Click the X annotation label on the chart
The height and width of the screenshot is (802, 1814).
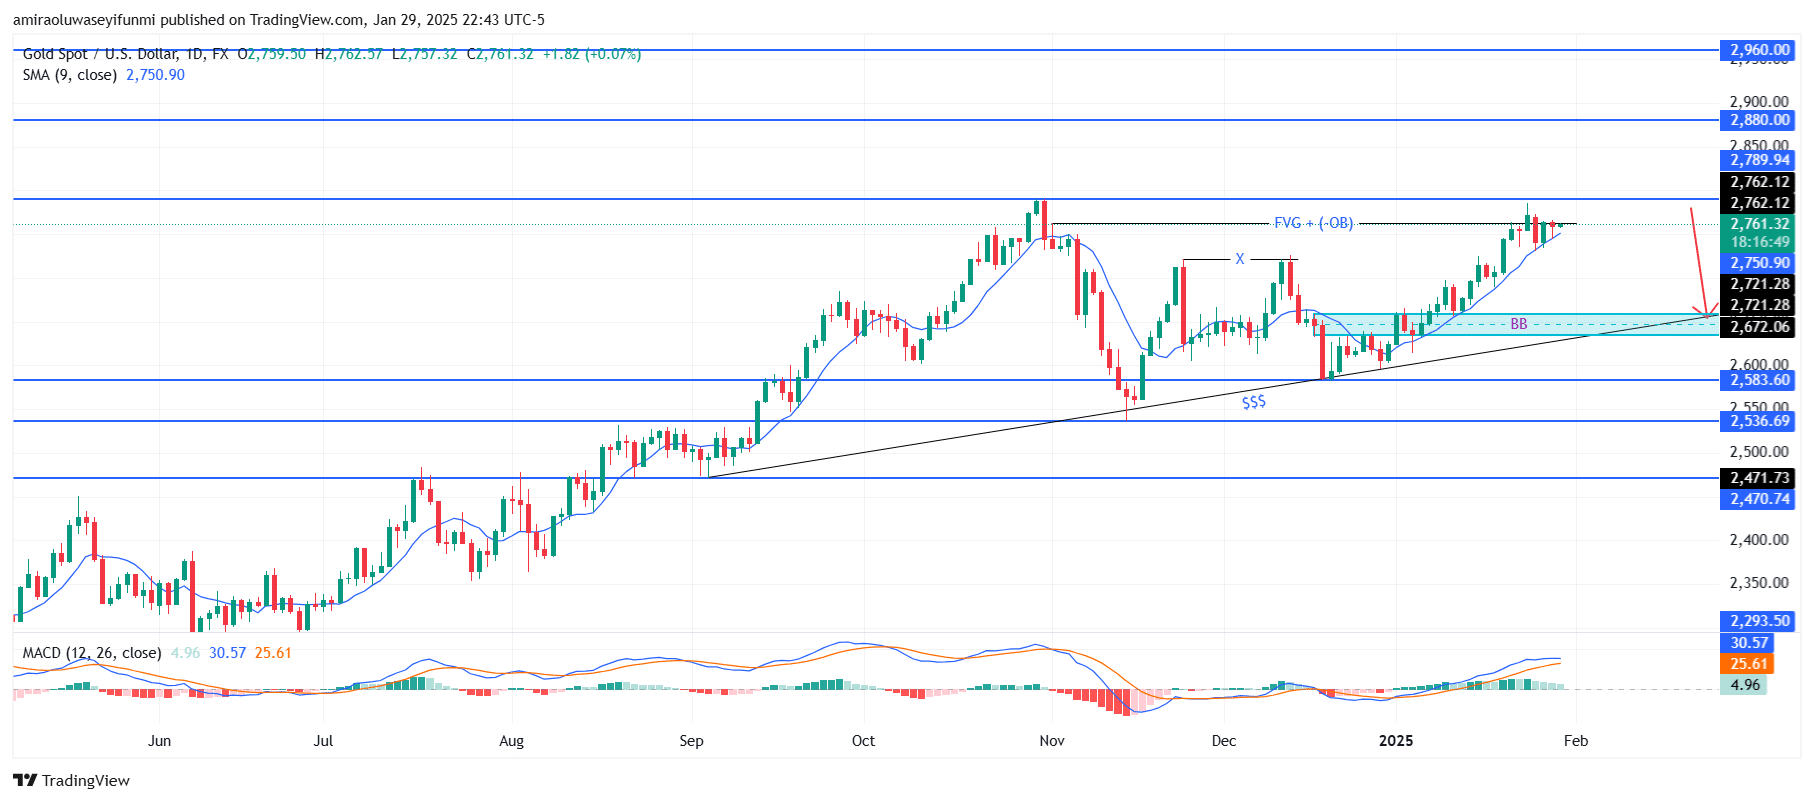(1239, 259)
